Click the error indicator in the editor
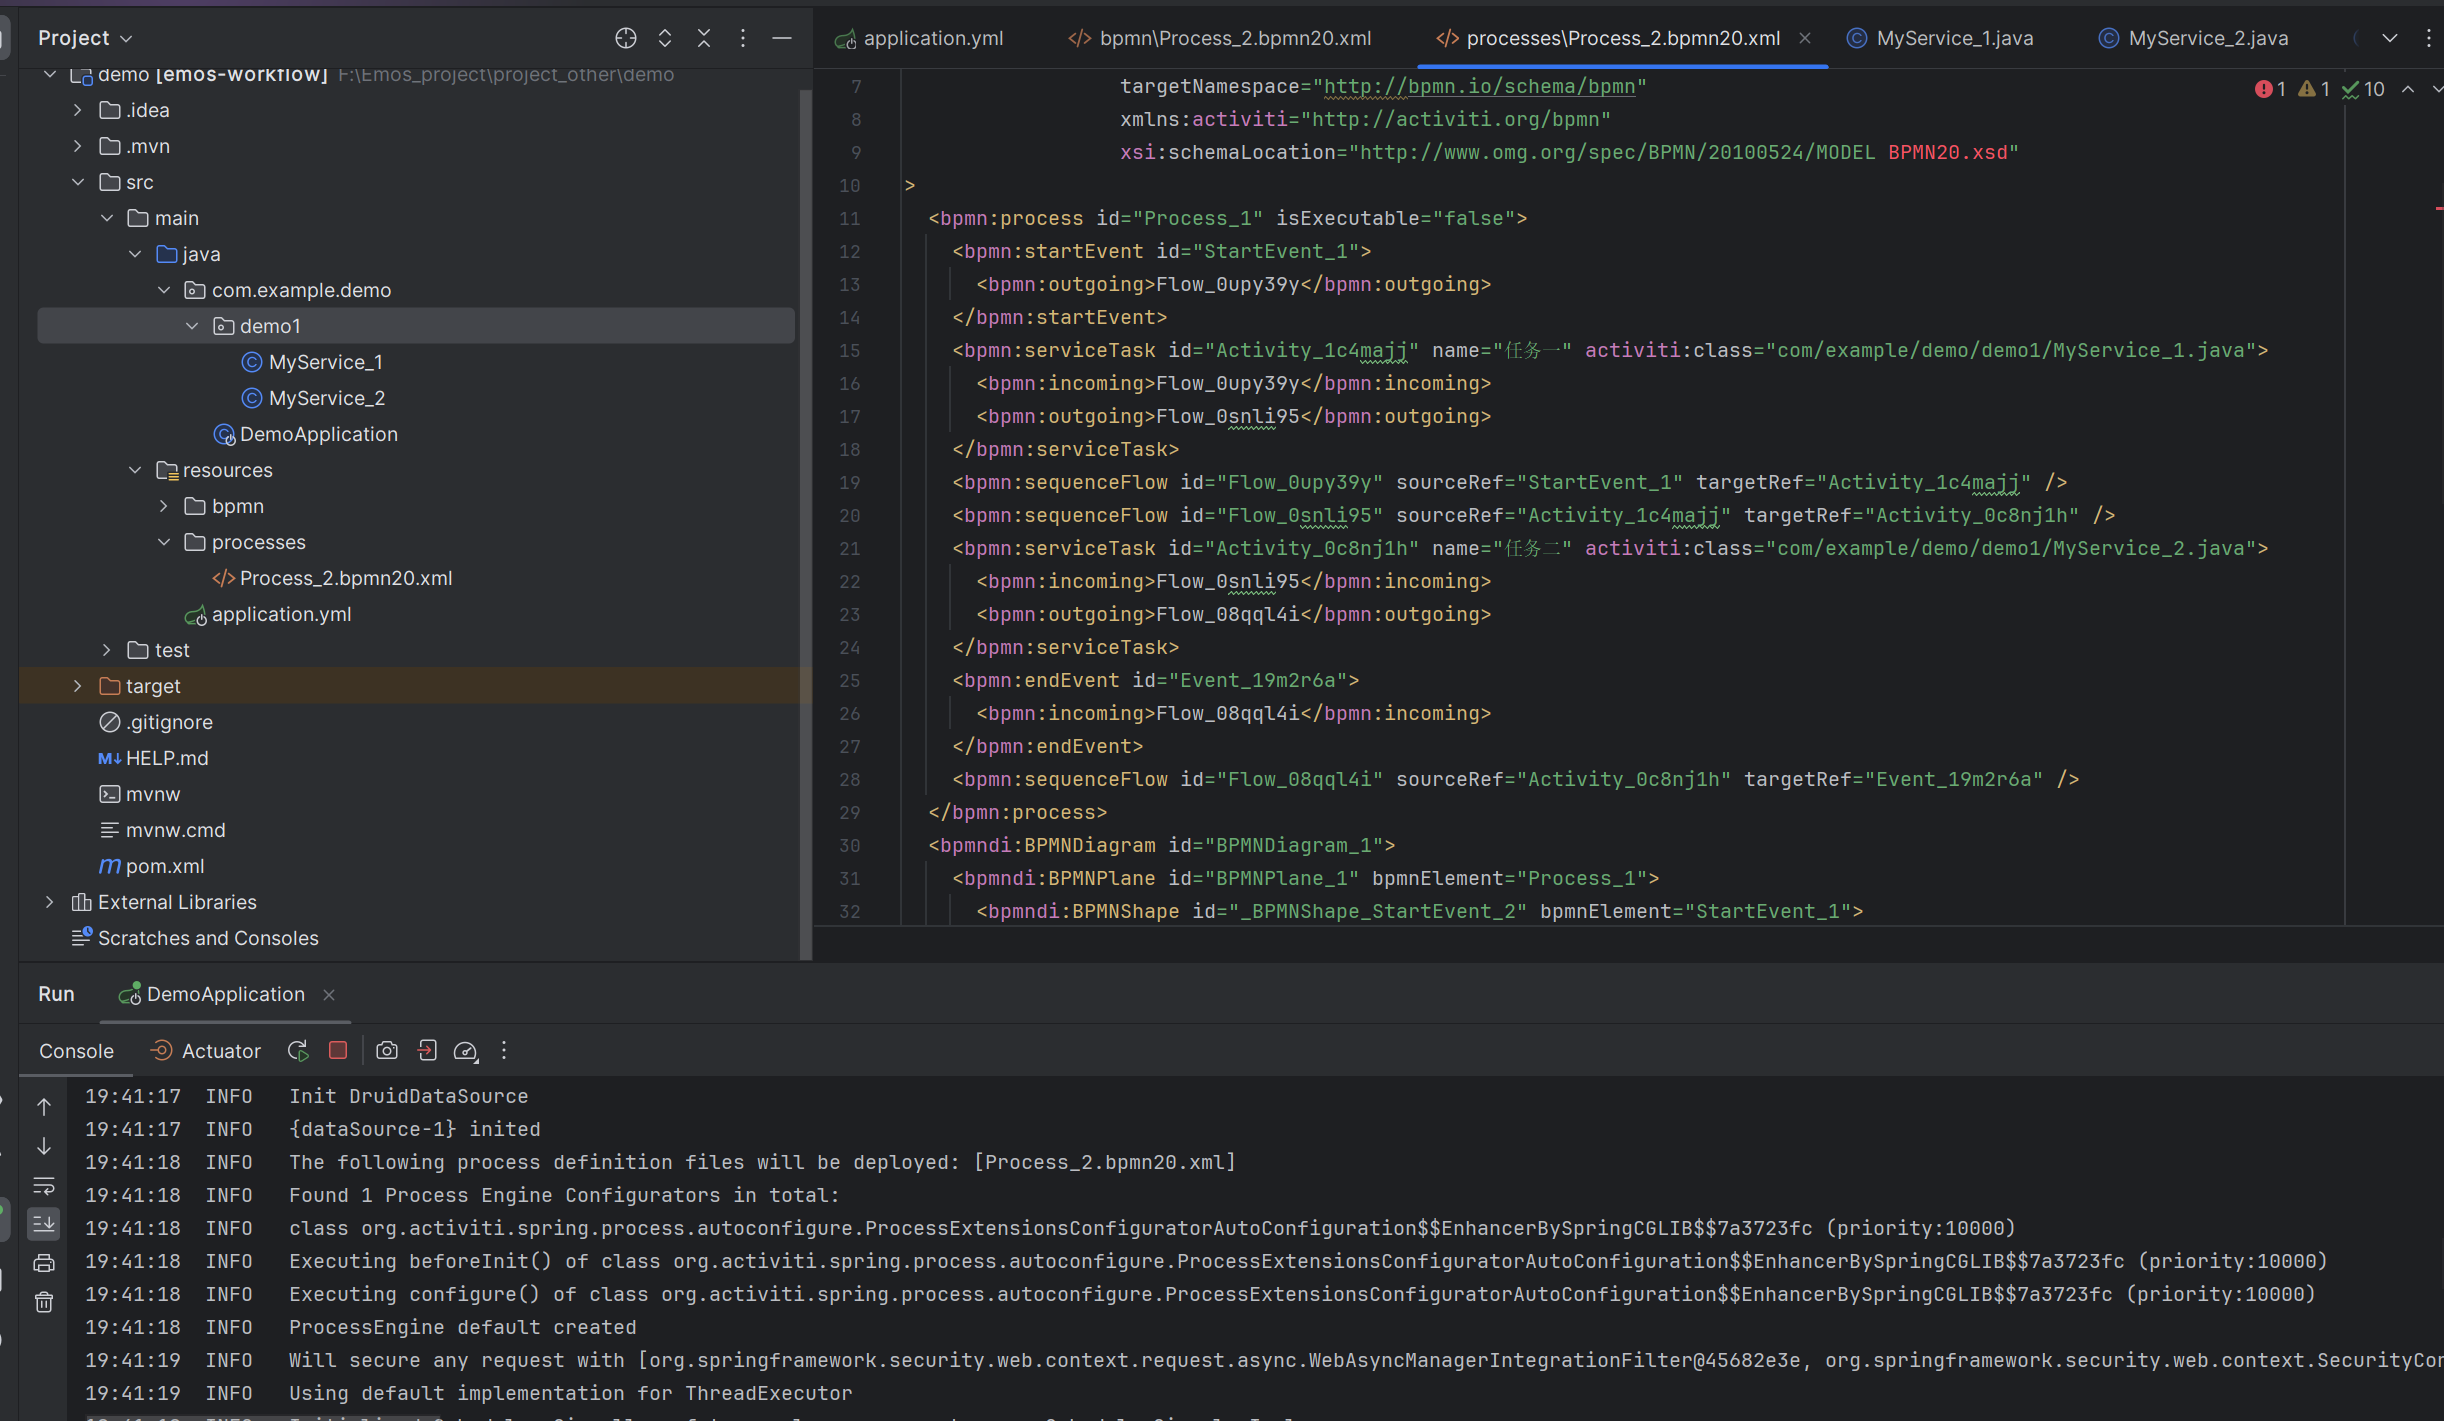The width and height of the screenshot is (2444, 1421). pos(2270,89)
